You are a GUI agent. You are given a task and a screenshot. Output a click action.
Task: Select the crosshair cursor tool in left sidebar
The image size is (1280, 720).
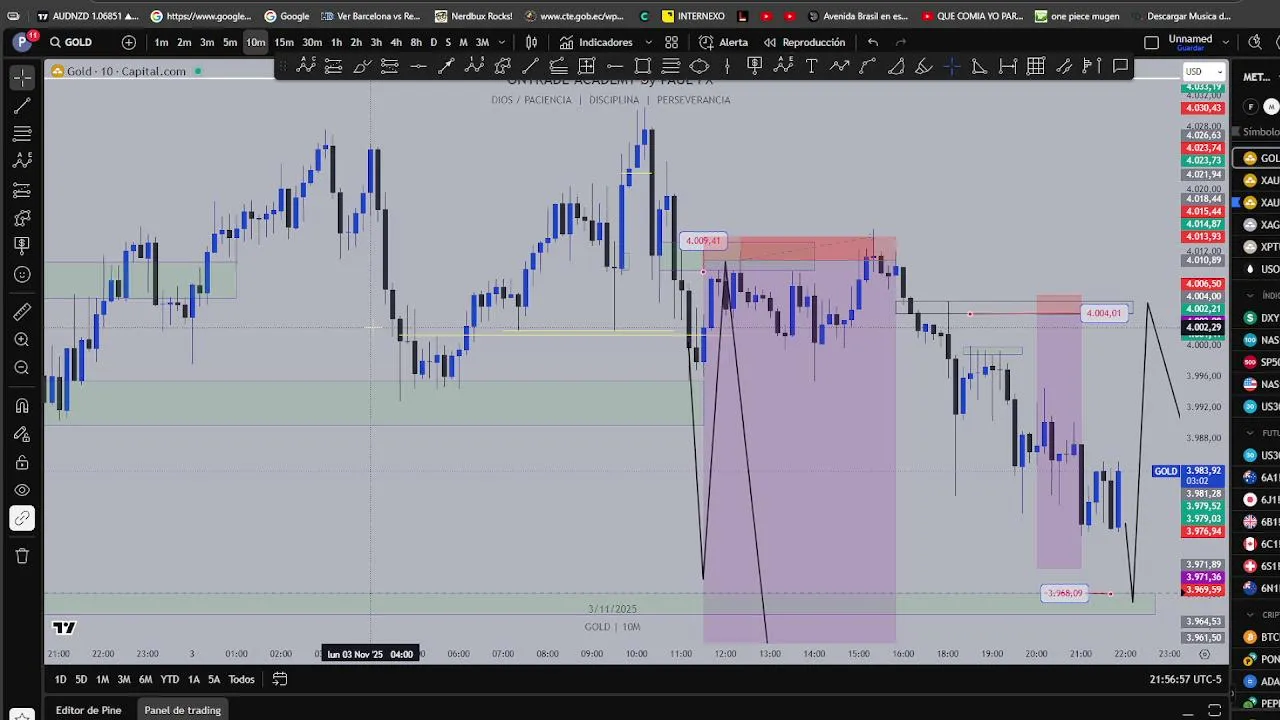[22, 77]
